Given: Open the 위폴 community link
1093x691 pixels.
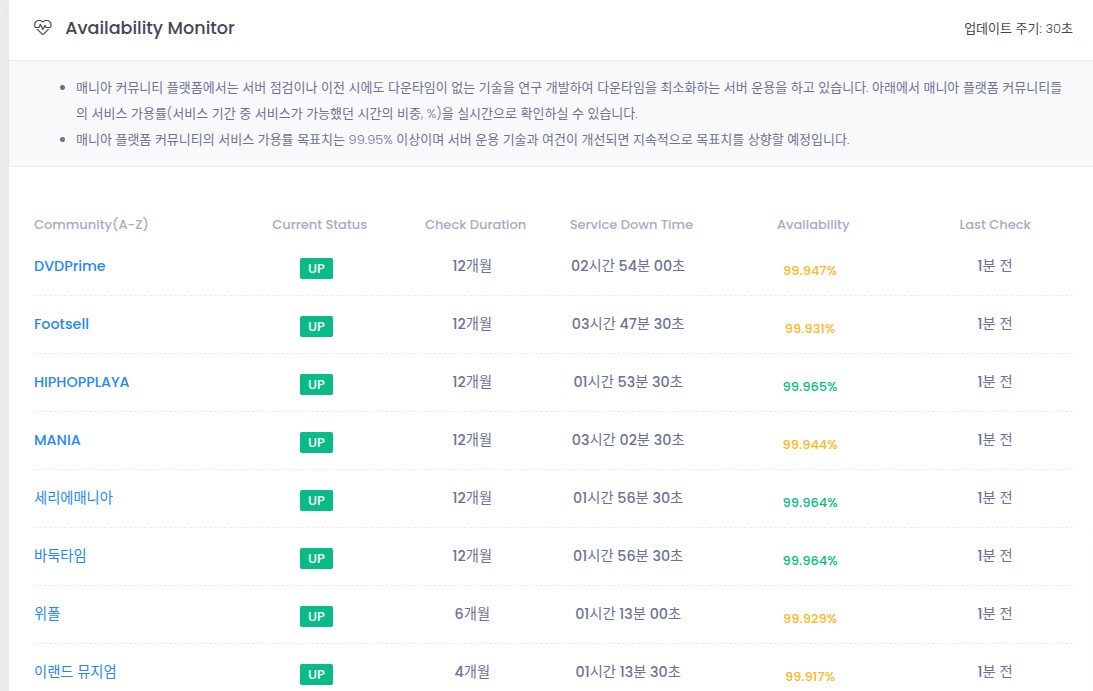Looking at the screenshot, I should click(x=47, y=614).
